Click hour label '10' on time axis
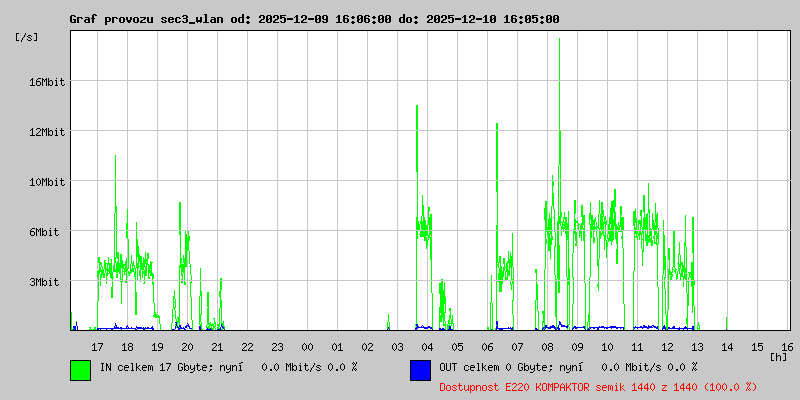Screen dimensions: 800x400 pos(608,347)
